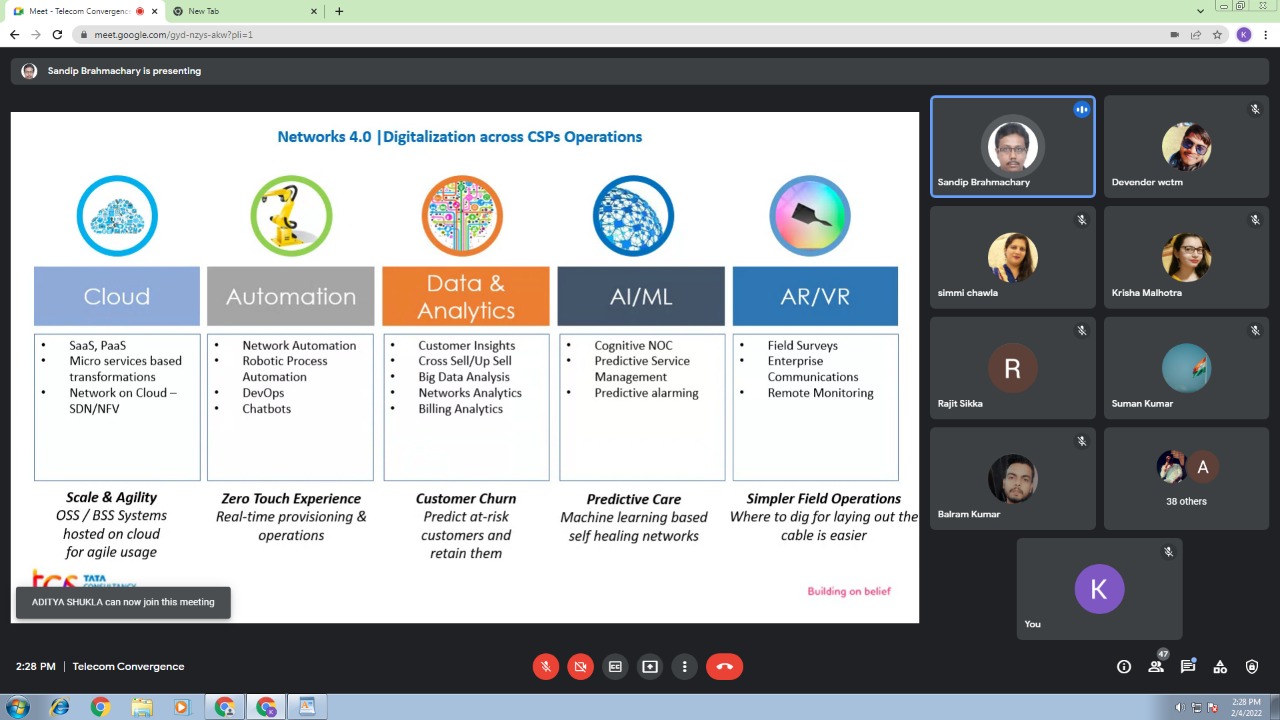Open Internet Explorer from the taskbar
Screen dimensions: 1280x720
(x=59, y=707)
